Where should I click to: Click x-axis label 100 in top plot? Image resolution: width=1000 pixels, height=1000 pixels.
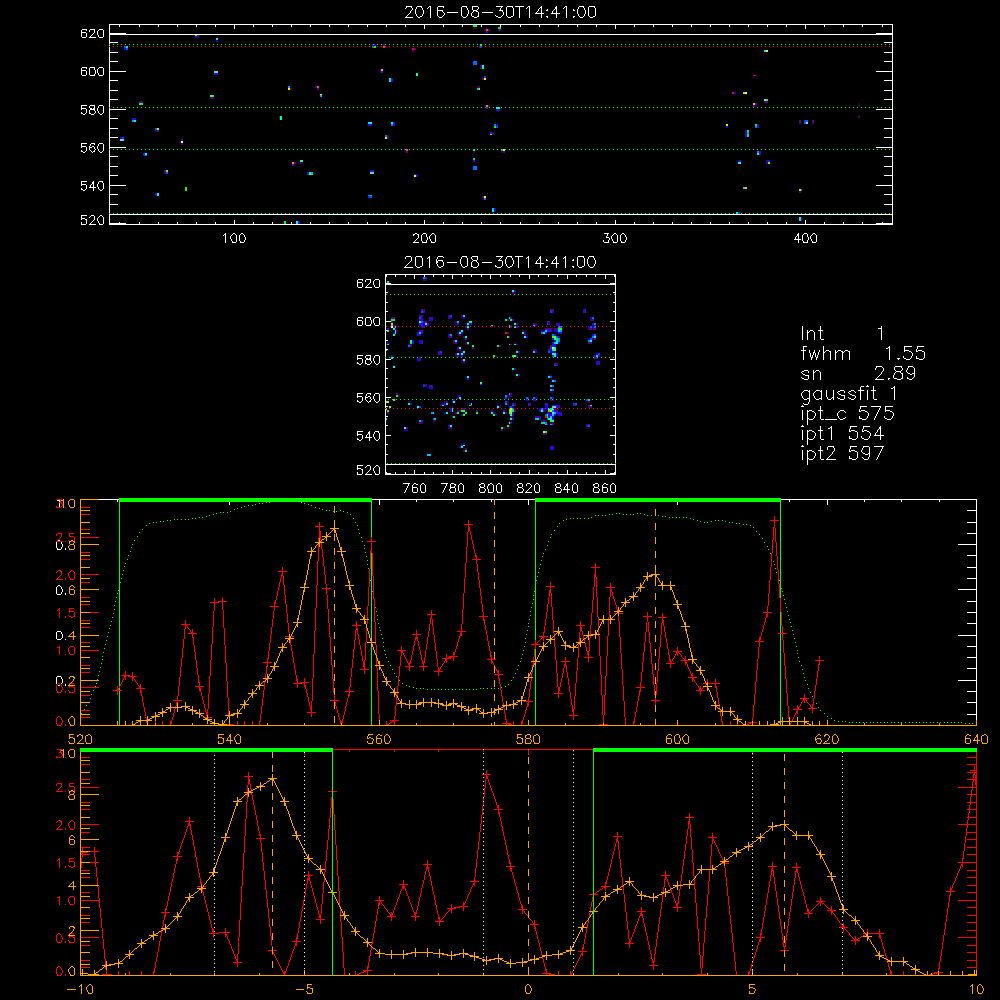point(234,239)
